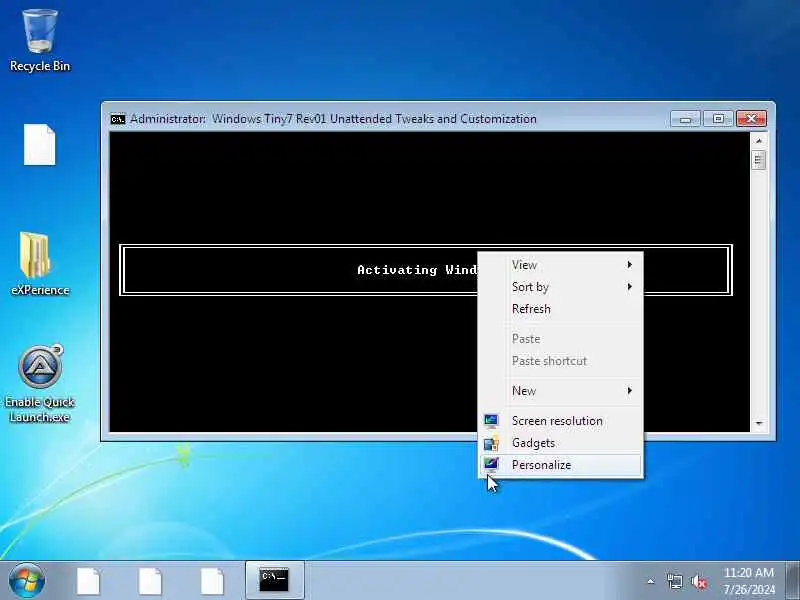Click the Screen resolution monitor icon
800x600 pixels.
[x=491, y=421]
